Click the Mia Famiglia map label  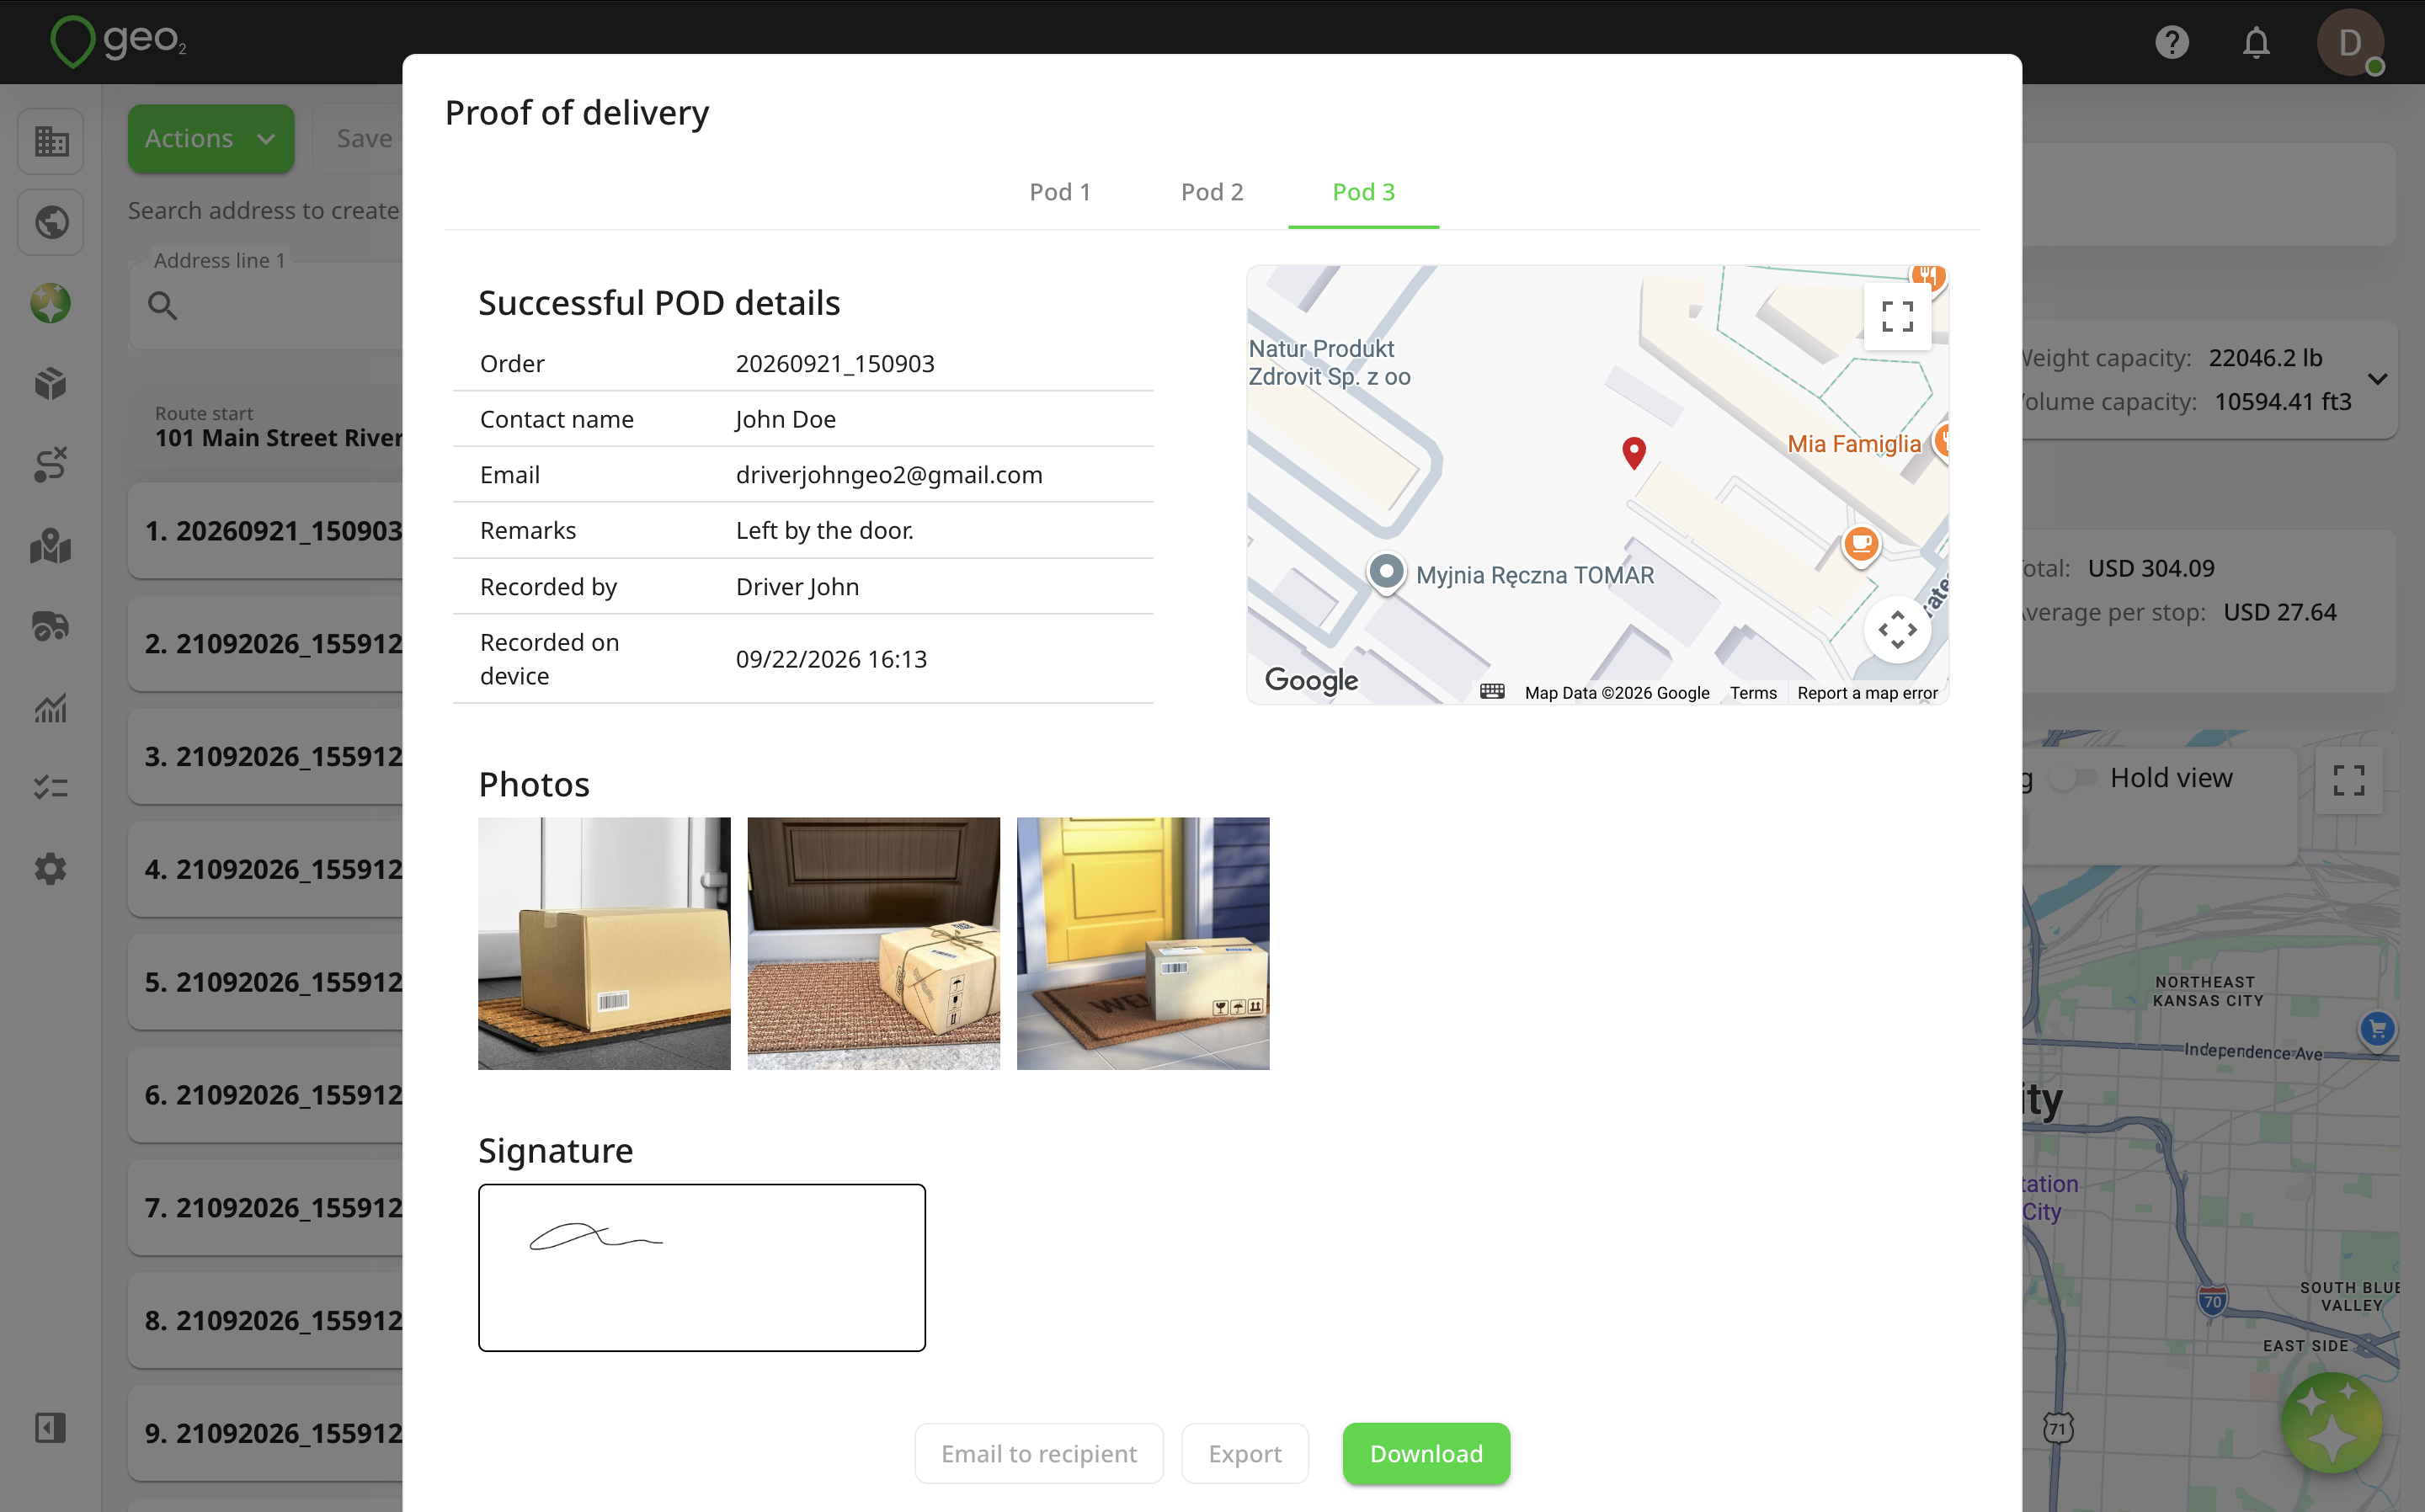[x=1853, y=444]
